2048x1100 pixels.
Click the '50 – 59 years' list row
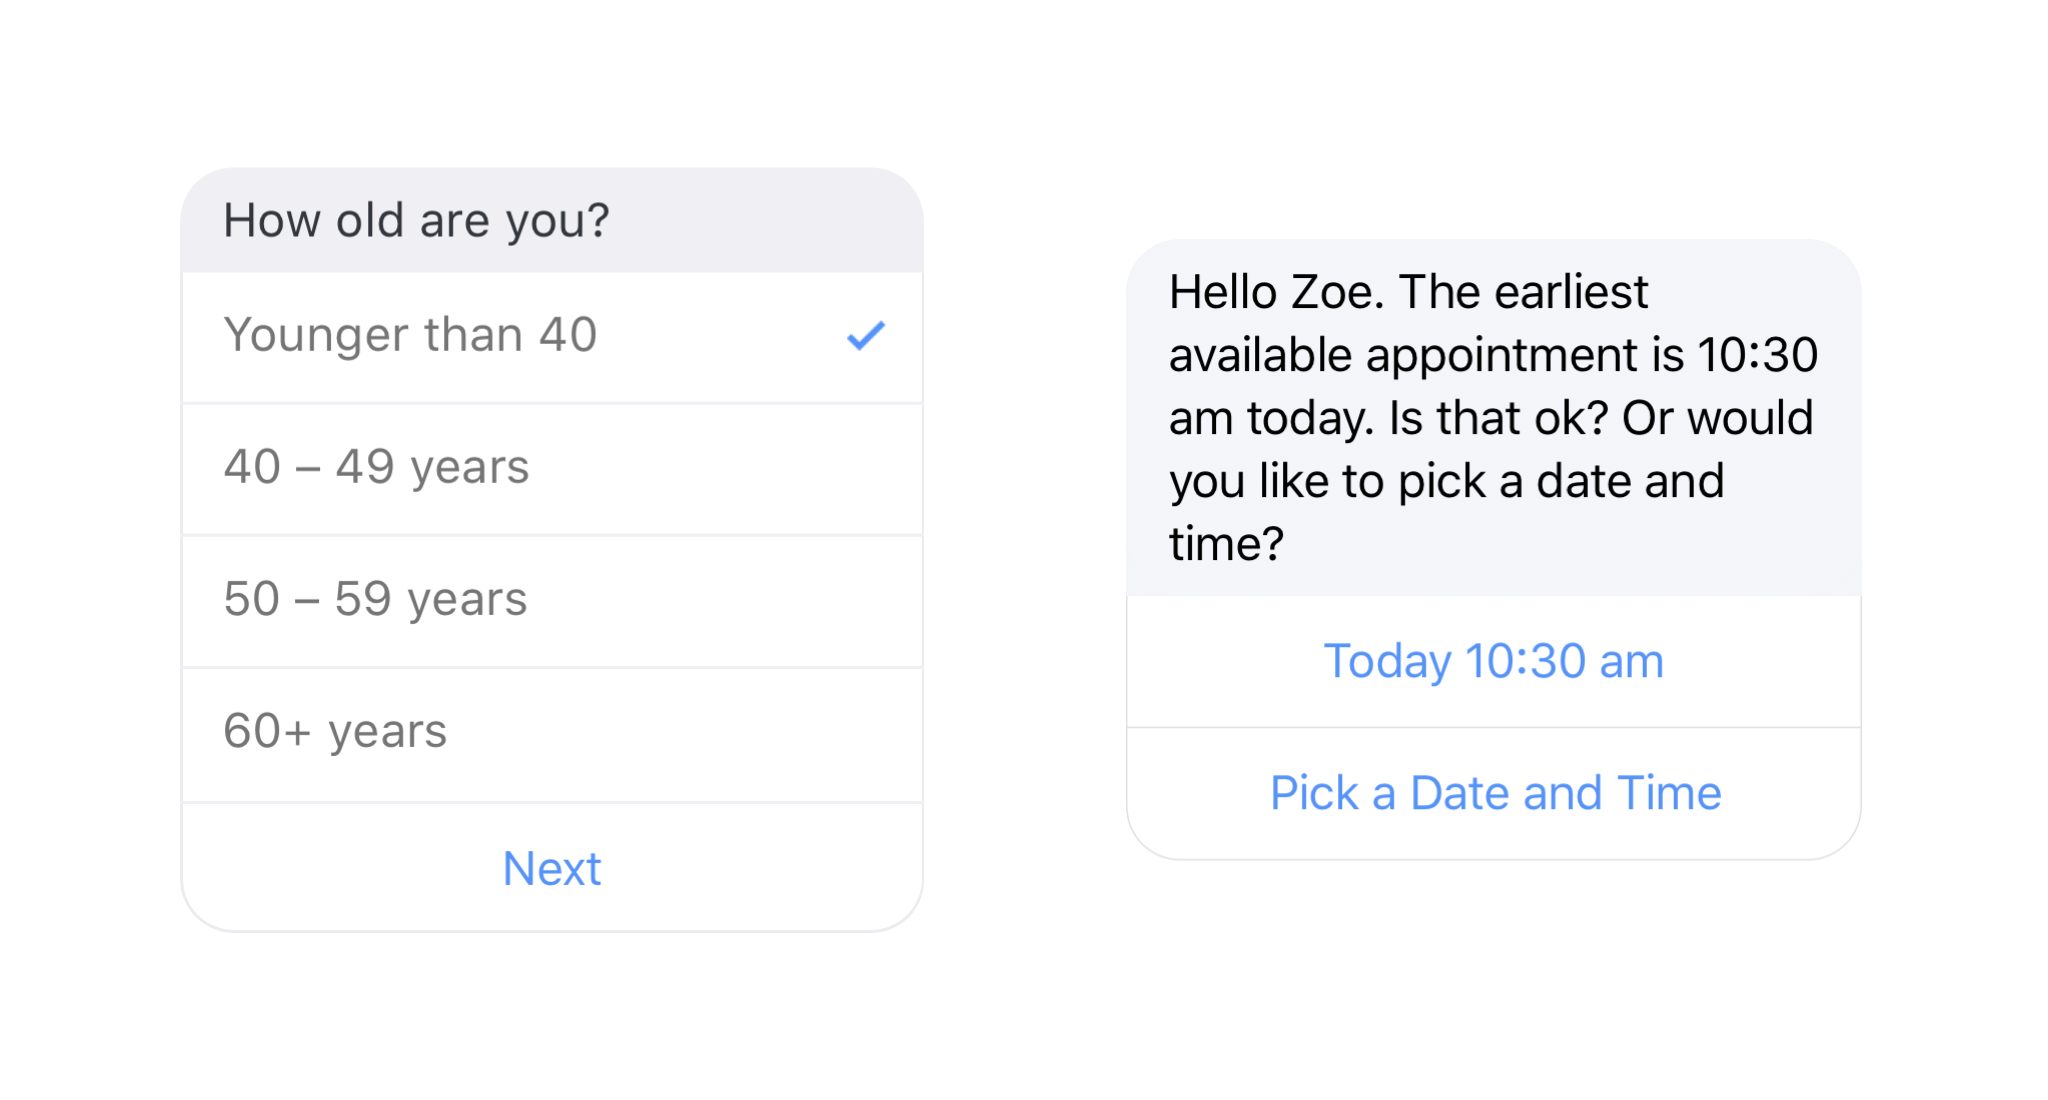tap(552, 601)
